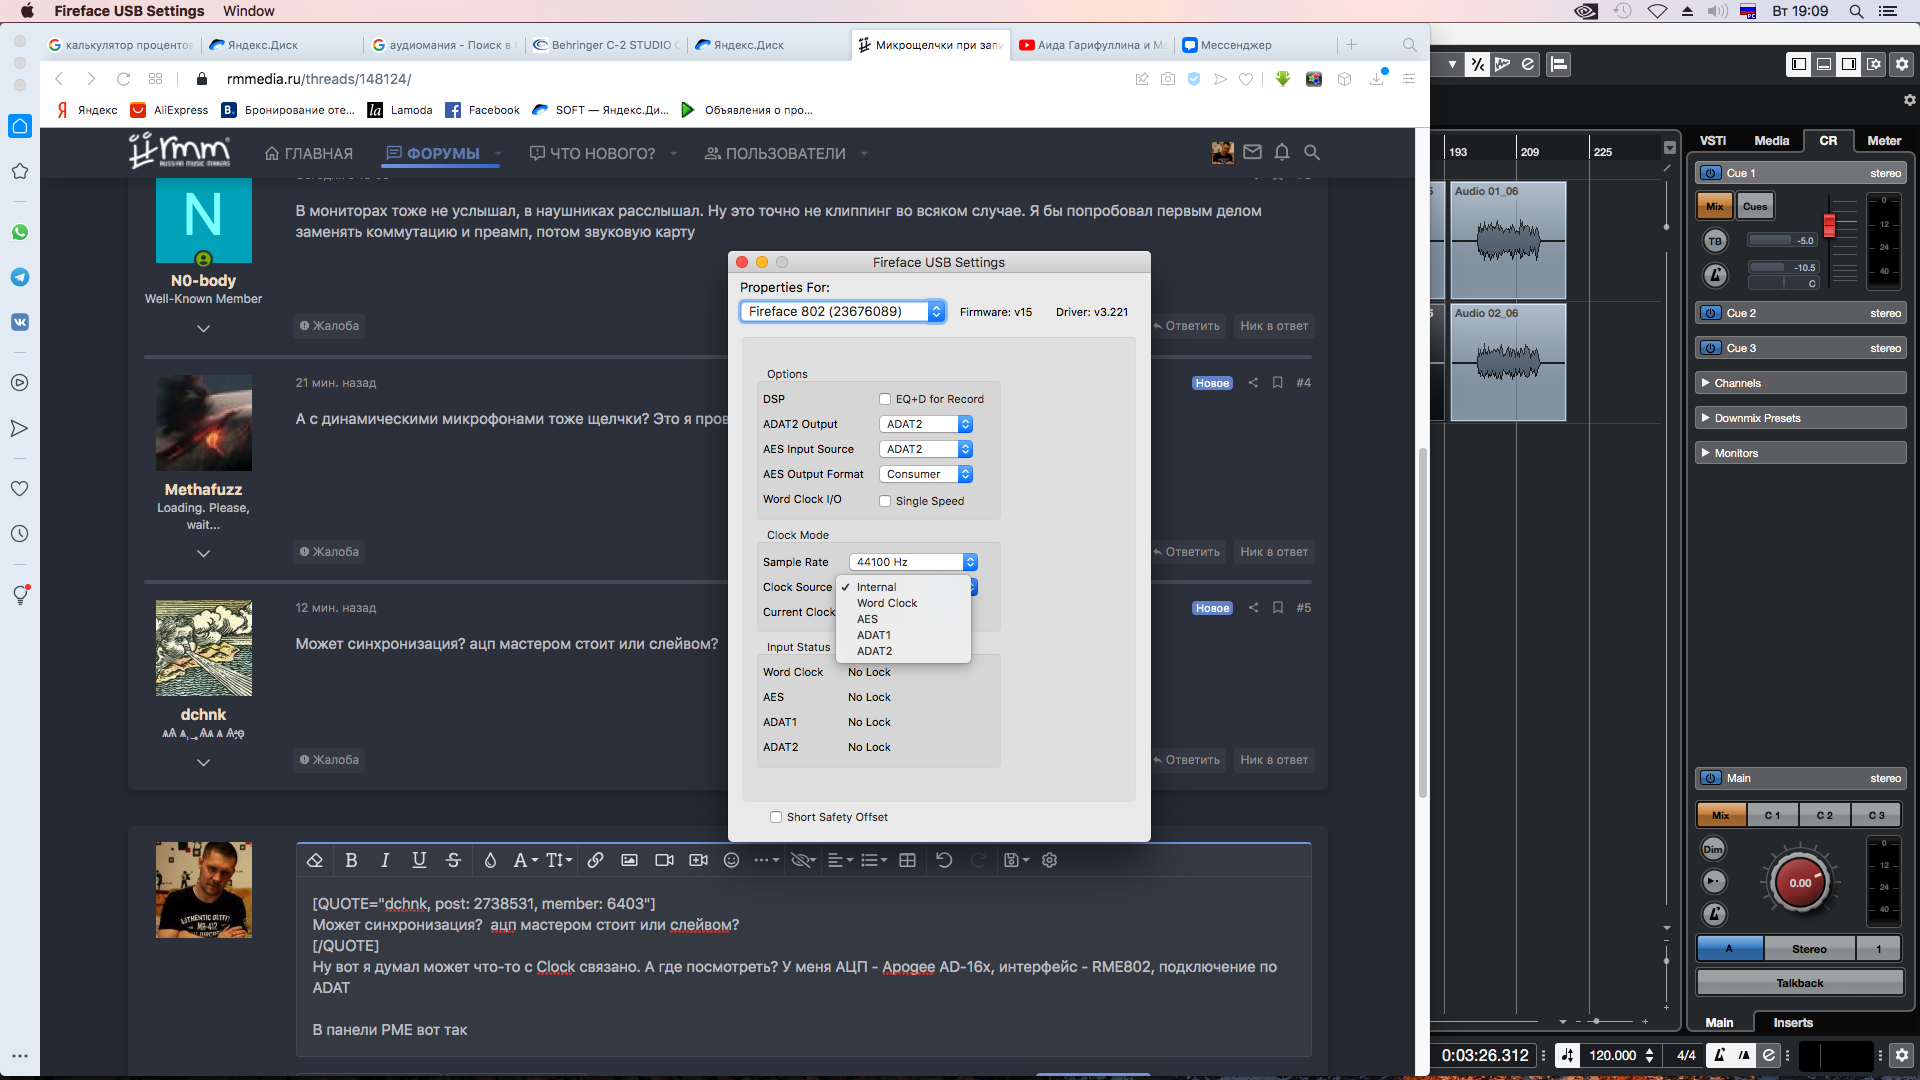Viewport: 1920px width, 1080px height.
Task: Open WhatsApp in browser sidebar
Action: click(19, 232)
